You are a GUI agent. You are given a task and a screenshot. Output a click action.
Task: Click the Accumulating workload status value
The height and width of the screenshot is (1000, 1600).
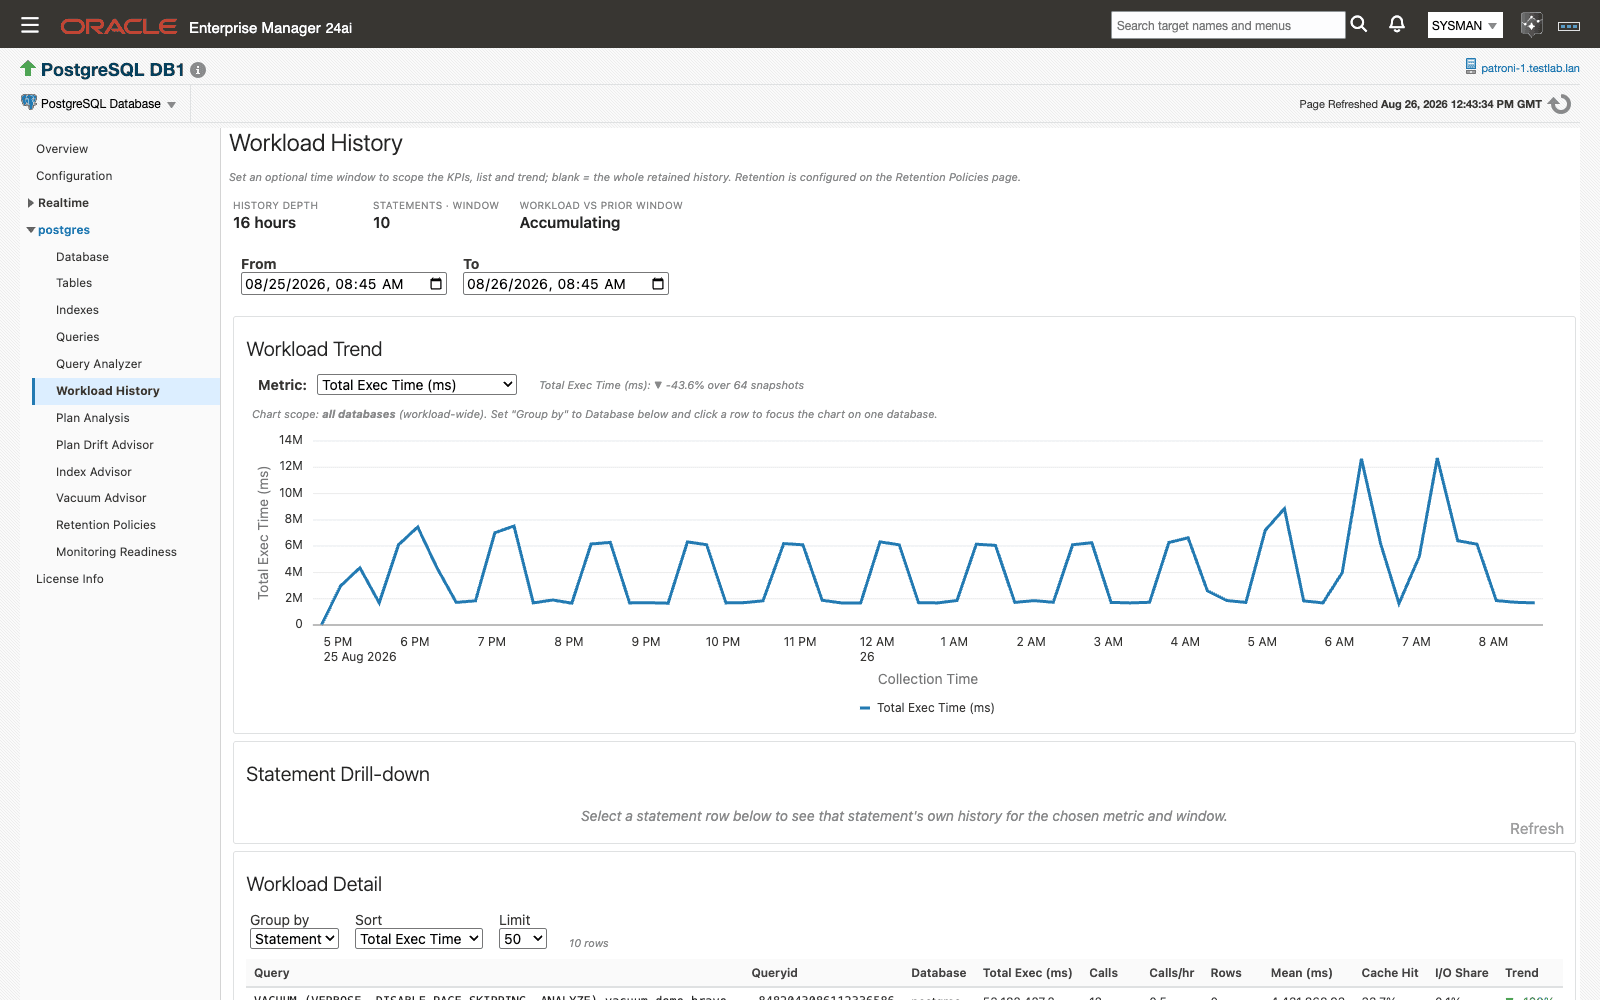tap(570, 223)
